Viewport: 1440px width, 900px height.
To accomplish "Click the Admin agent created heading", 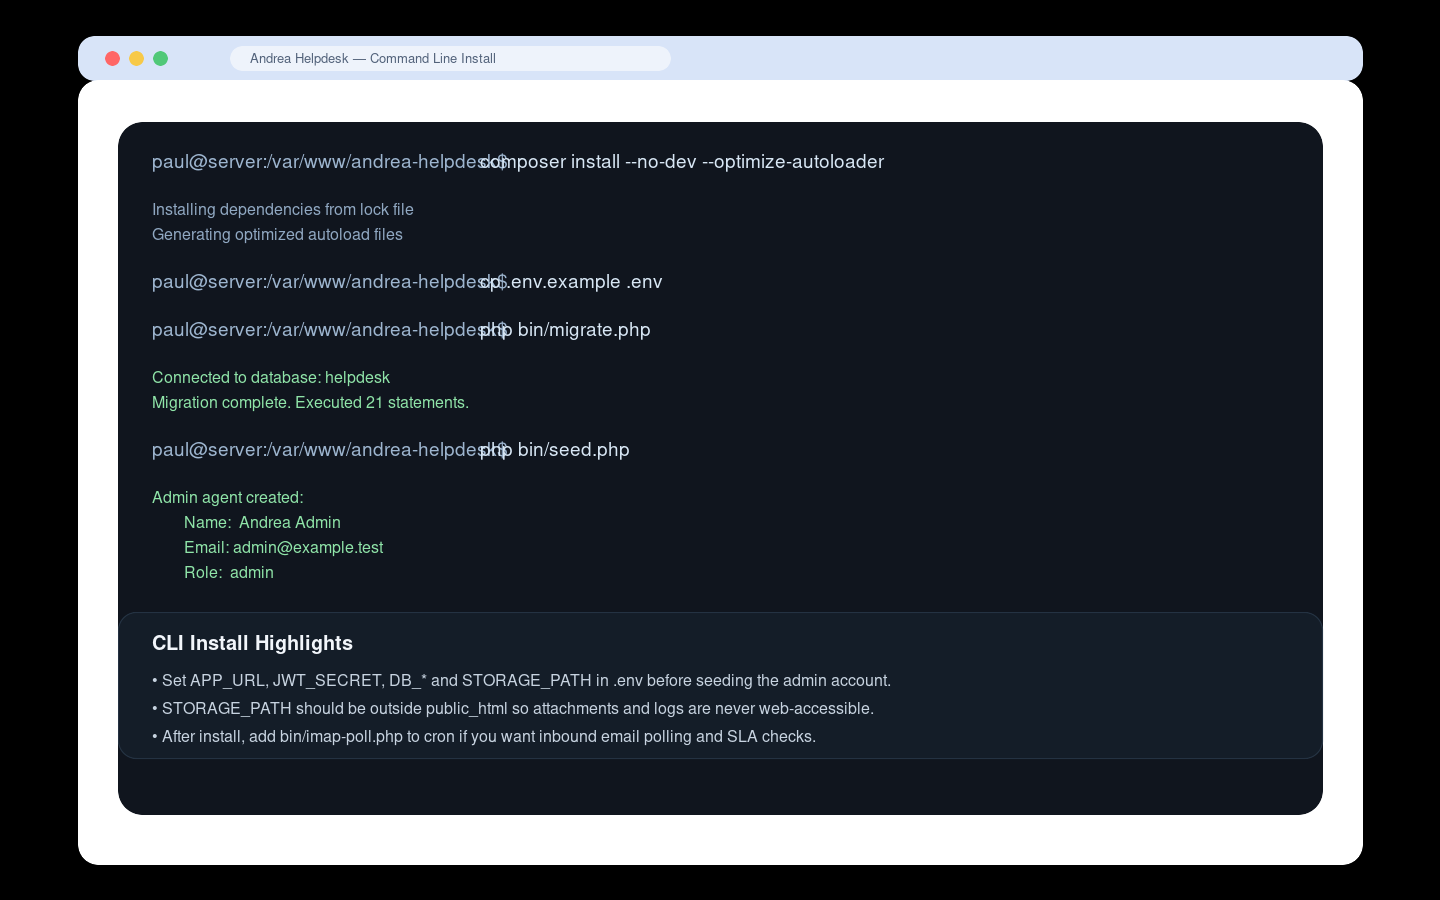I will pyautogui.click(x=228, y=497).
